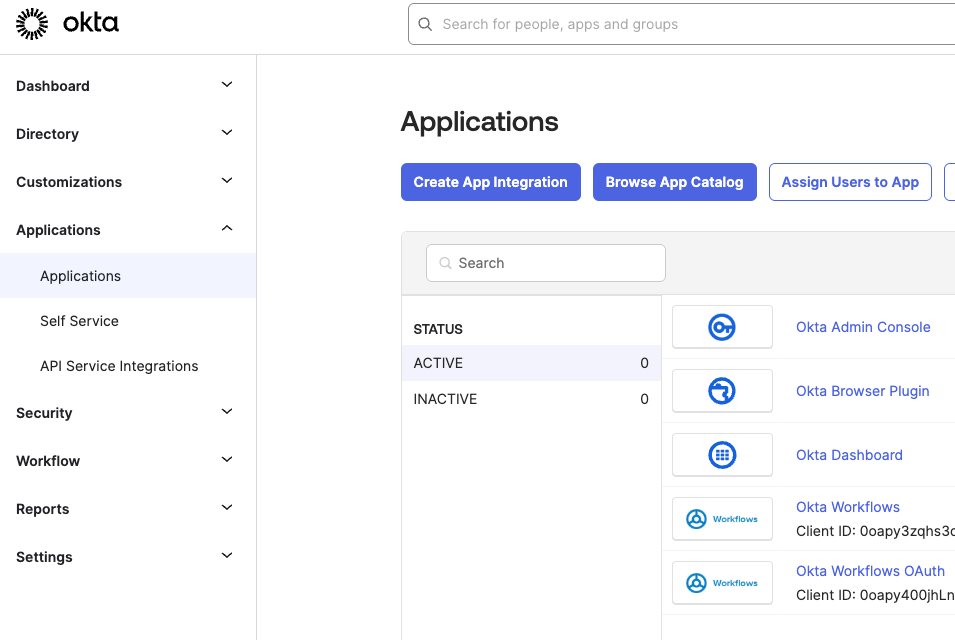The image size is (955, 640).
Task: Expand the Settings menu chevron
Action: [227, 556]
